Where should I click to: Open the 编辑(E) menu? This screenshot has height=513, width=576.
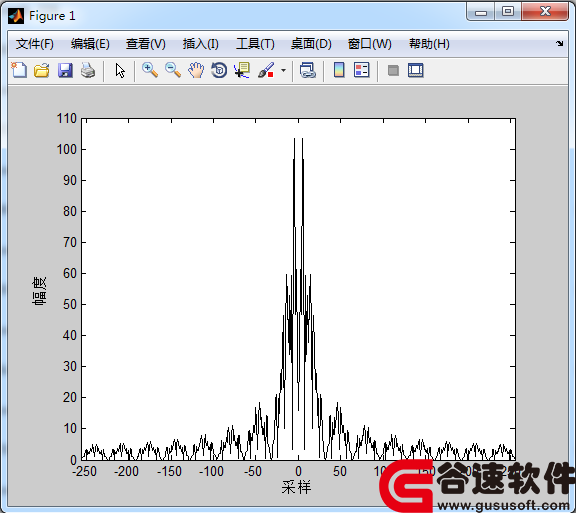[90, 44]
